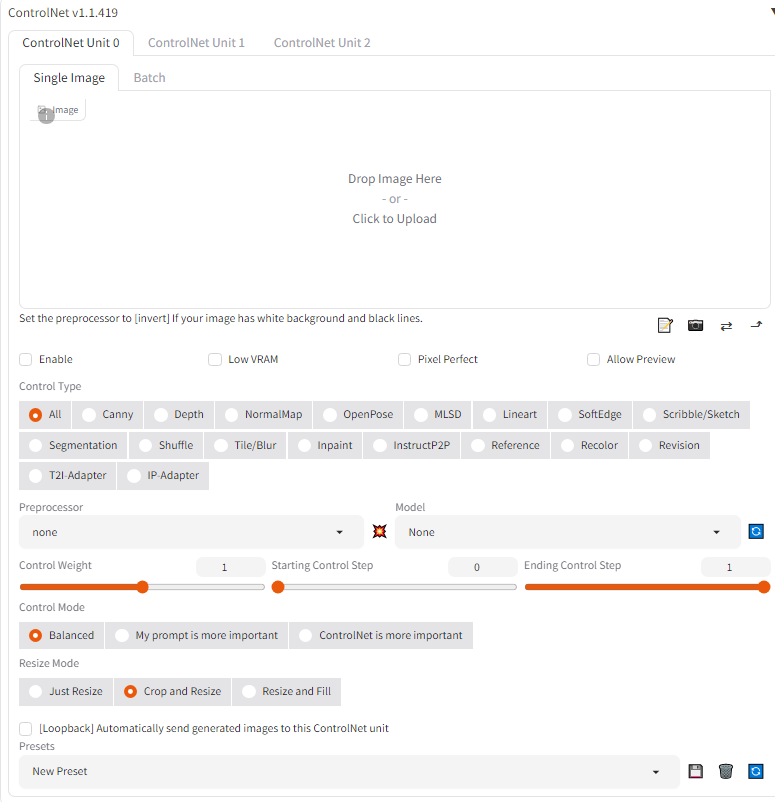Select the Single Image tab
The width and height of the screenshot is (775, 802).
(69, 78)
